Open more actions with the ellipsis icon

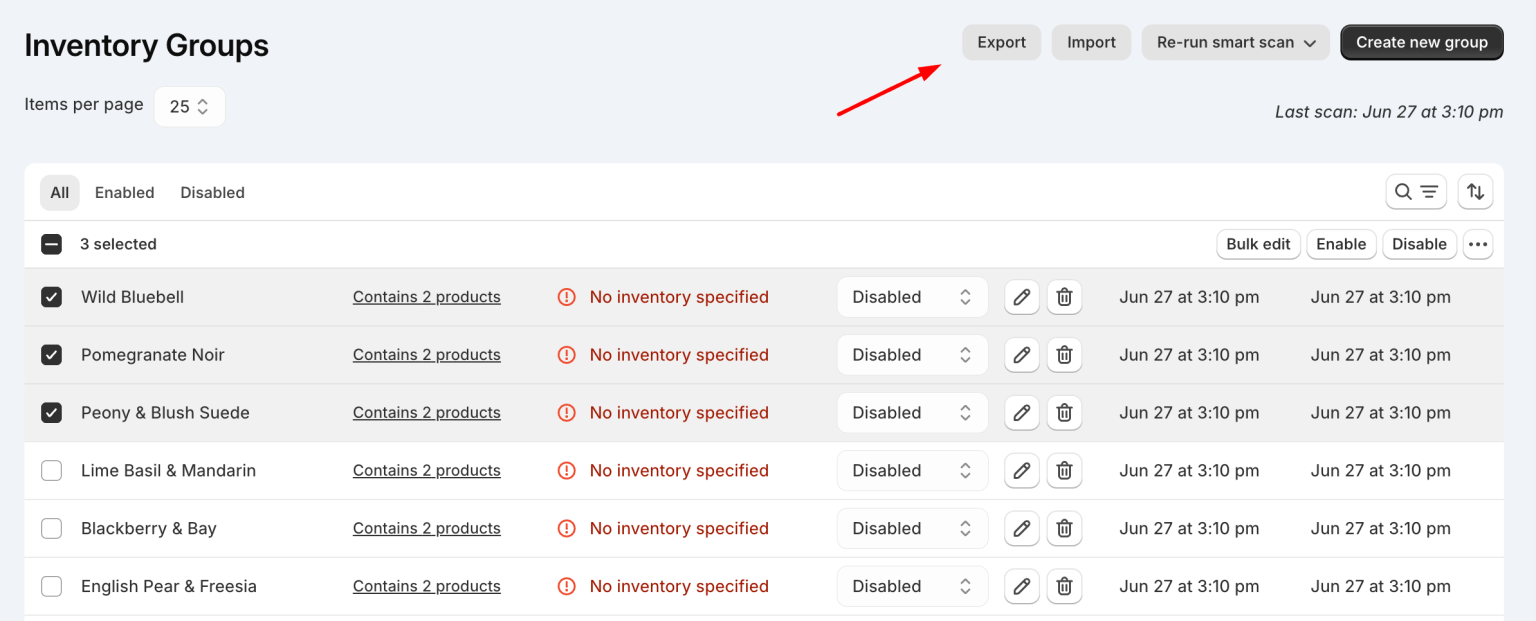[x=1478, y=244]
